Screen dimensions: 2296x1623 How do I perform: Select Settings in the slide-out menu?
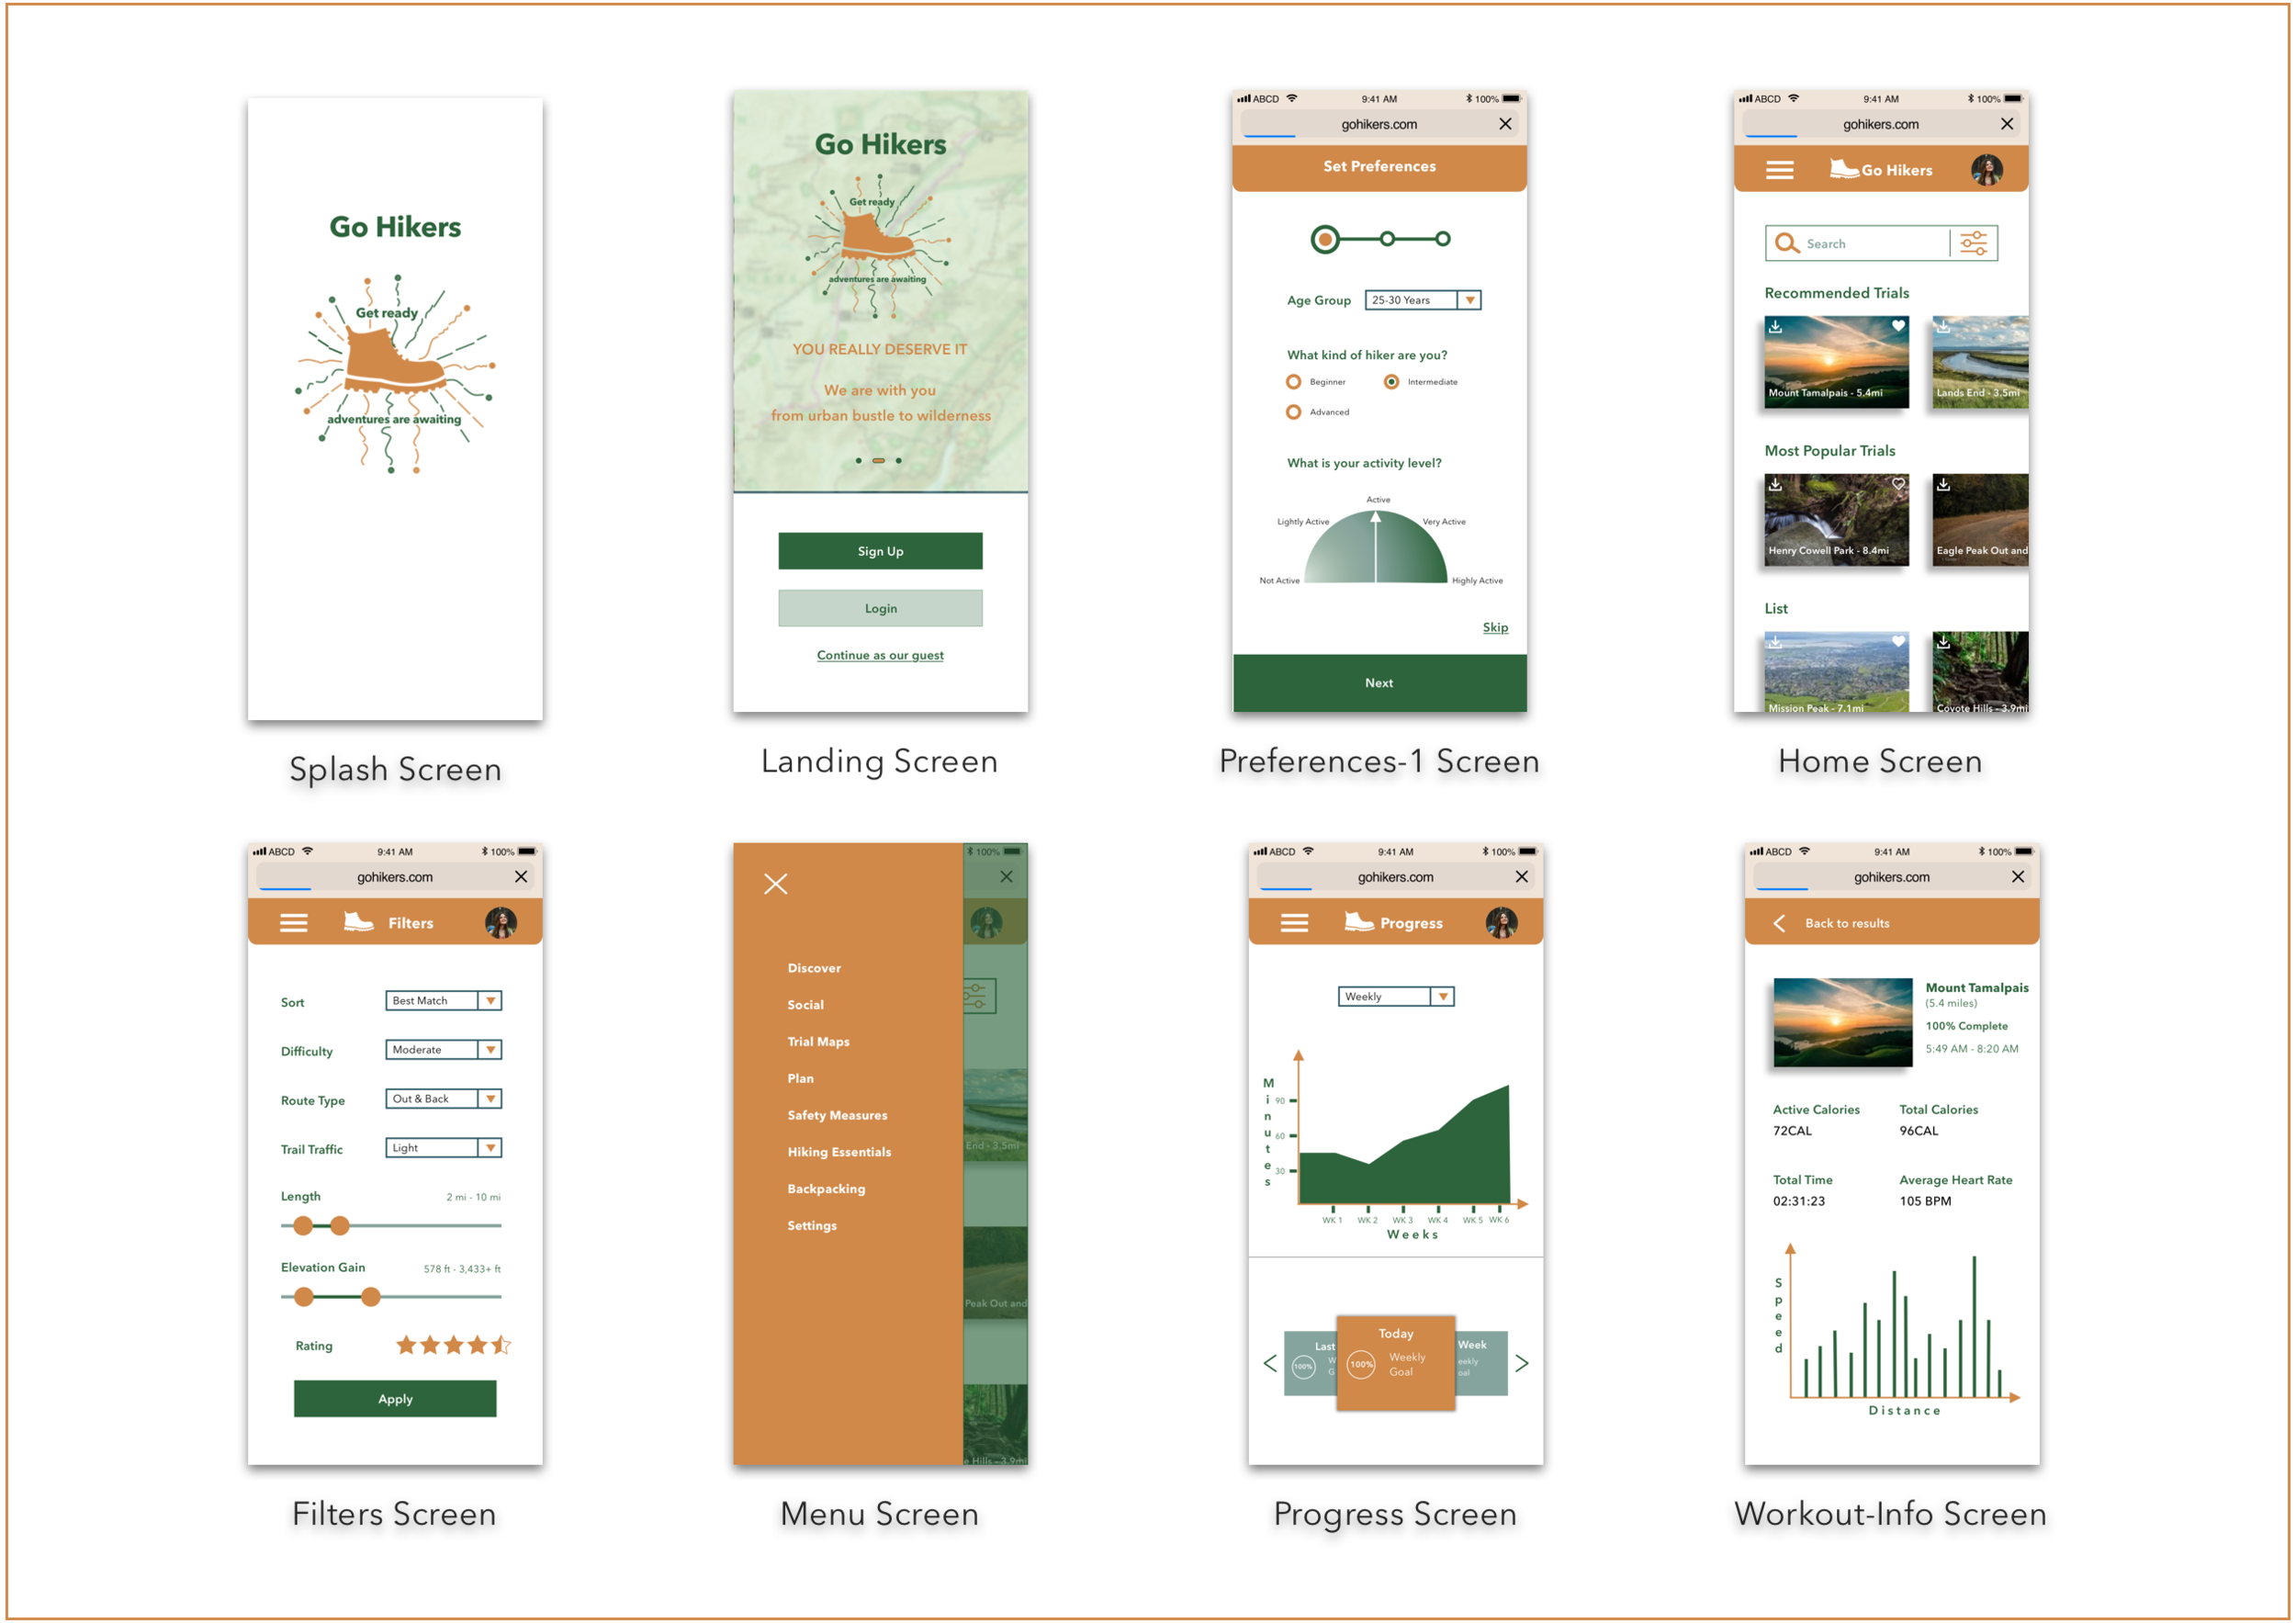point(812,1225)
